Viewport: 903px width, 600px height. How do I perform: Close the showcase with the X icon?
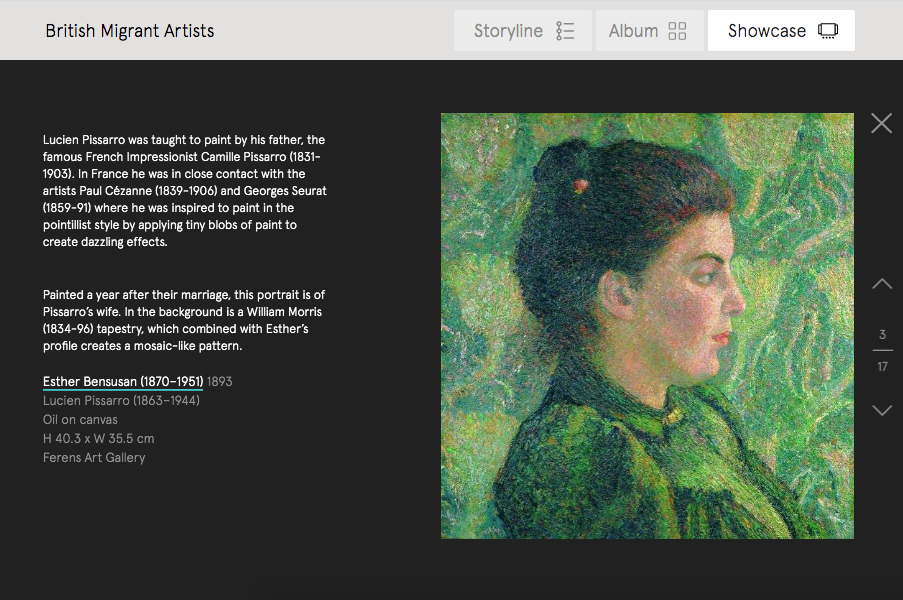pyautogui.click(x=881, y=123)
